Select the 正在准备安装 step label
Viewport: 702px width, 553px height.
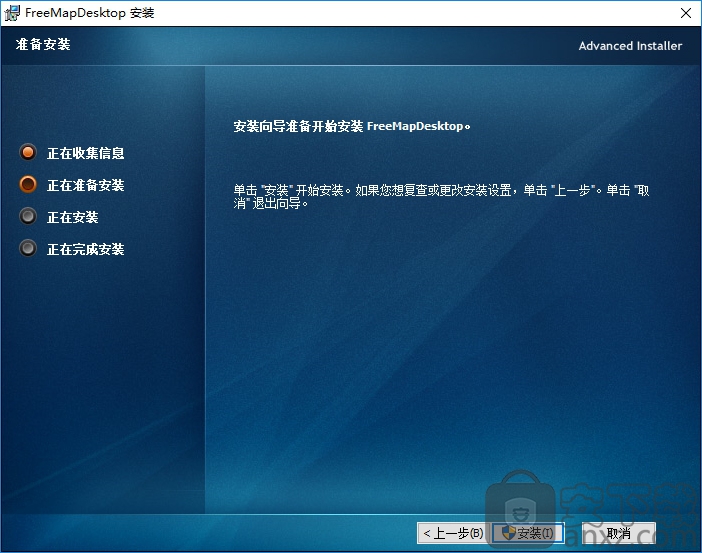(86, 185)
